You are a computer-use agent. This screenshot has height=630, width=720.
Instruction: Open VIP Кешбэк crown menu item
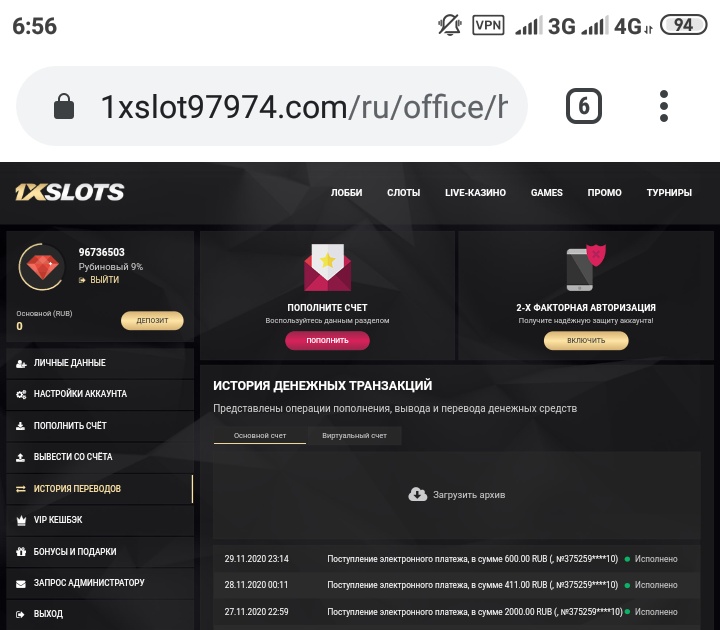tap(100, 520)
